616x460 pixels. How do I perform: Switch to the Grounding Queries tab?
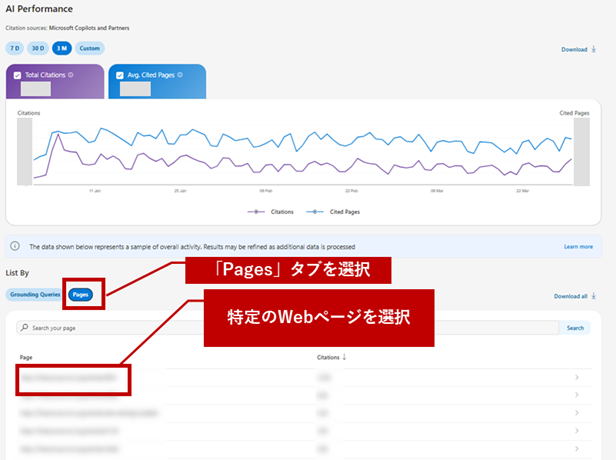coord(34,295)
